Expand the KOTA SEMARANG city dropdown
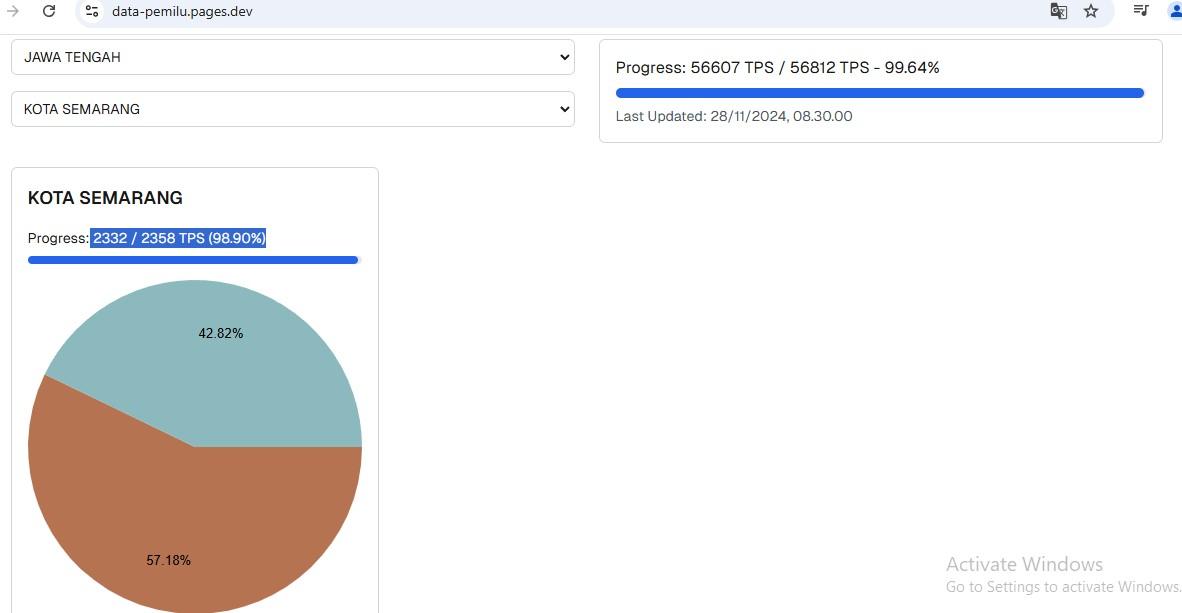The image size is (1182, 613). pyautogui.click(x=292, y=109)
